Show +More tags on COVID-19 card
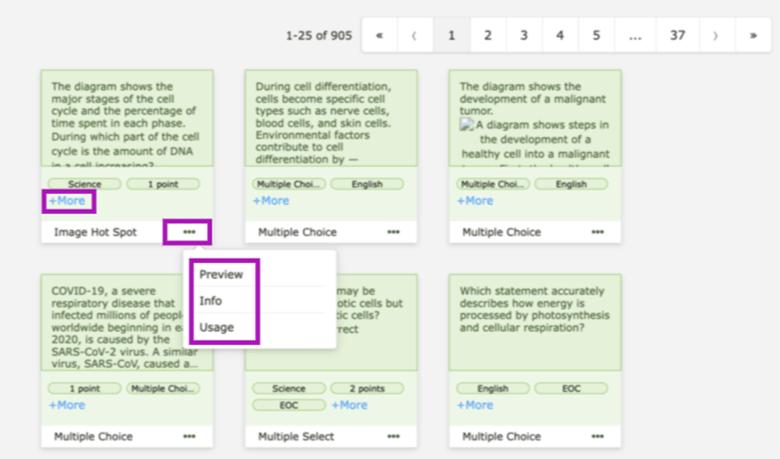Image resolution: width=780 pixels, height=459 pixels. pyautogui.click(x=67, y=405)
